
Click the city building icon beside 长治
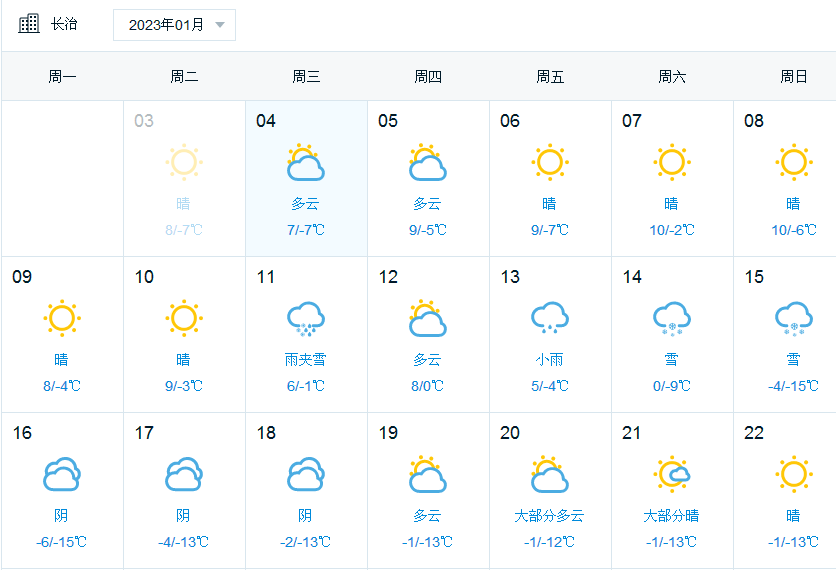pos(29,24)
